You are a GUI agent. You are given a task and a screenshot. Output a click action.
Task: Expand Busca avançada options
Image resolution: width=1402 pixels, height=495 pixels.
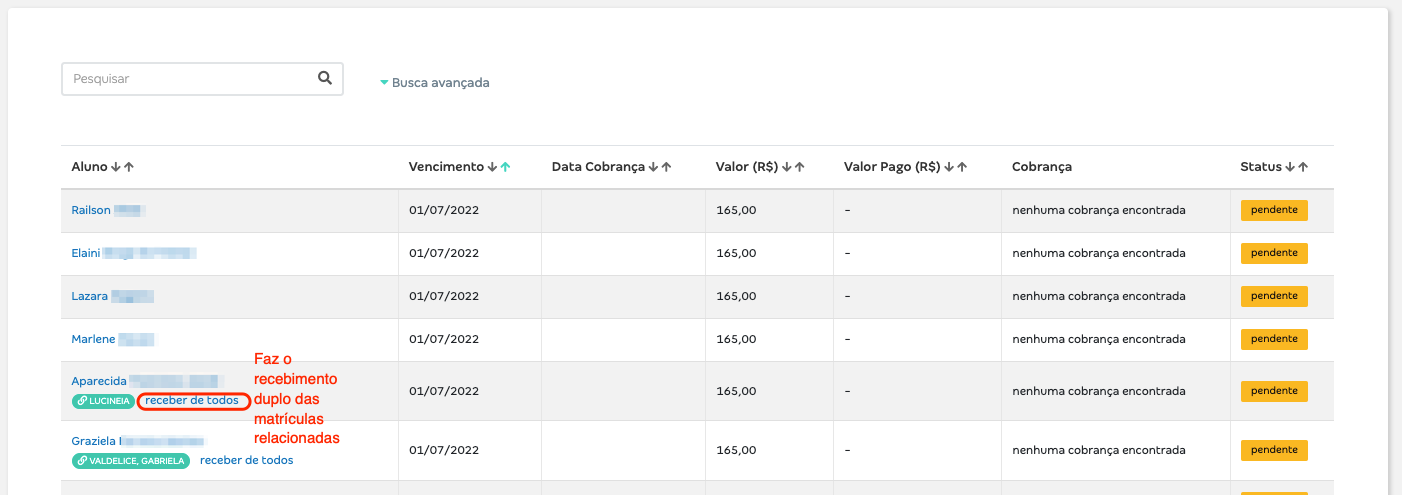434,83
